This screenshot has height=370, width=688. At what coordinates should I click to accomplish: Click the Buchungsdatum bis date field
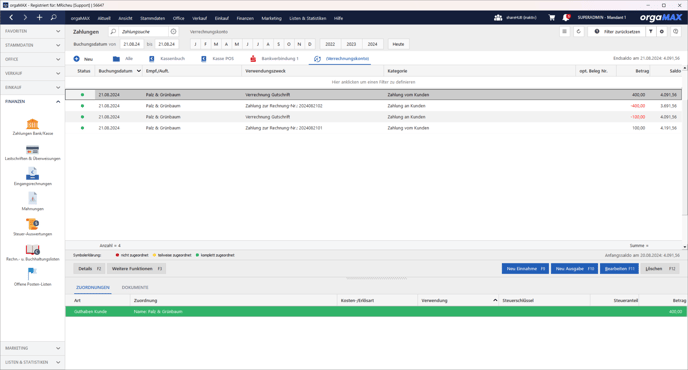(167, 44)
